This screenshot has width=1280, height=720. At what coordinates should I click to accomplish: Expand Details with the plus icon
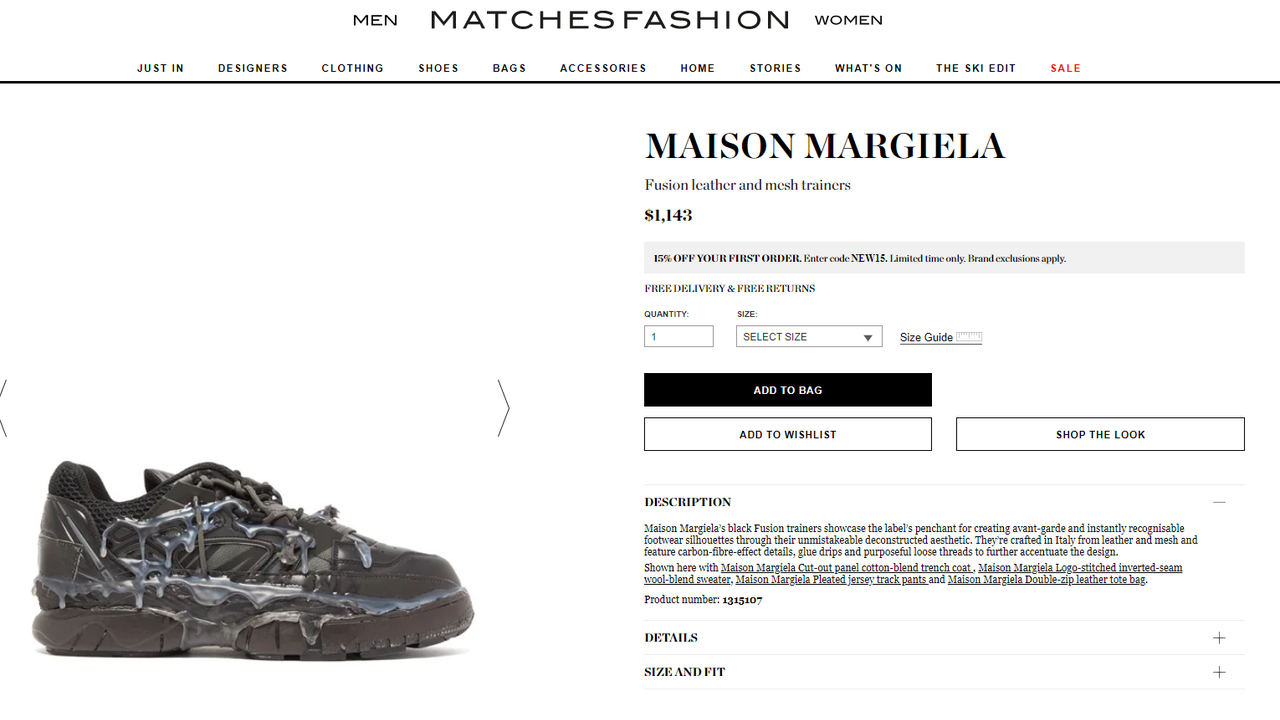point(1219,638)
